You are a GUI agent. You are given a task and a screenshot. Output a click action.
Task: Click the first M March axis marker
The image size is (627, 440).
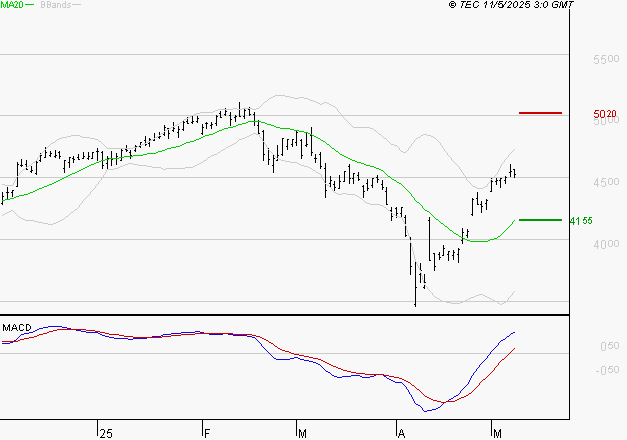coord(302,434)
